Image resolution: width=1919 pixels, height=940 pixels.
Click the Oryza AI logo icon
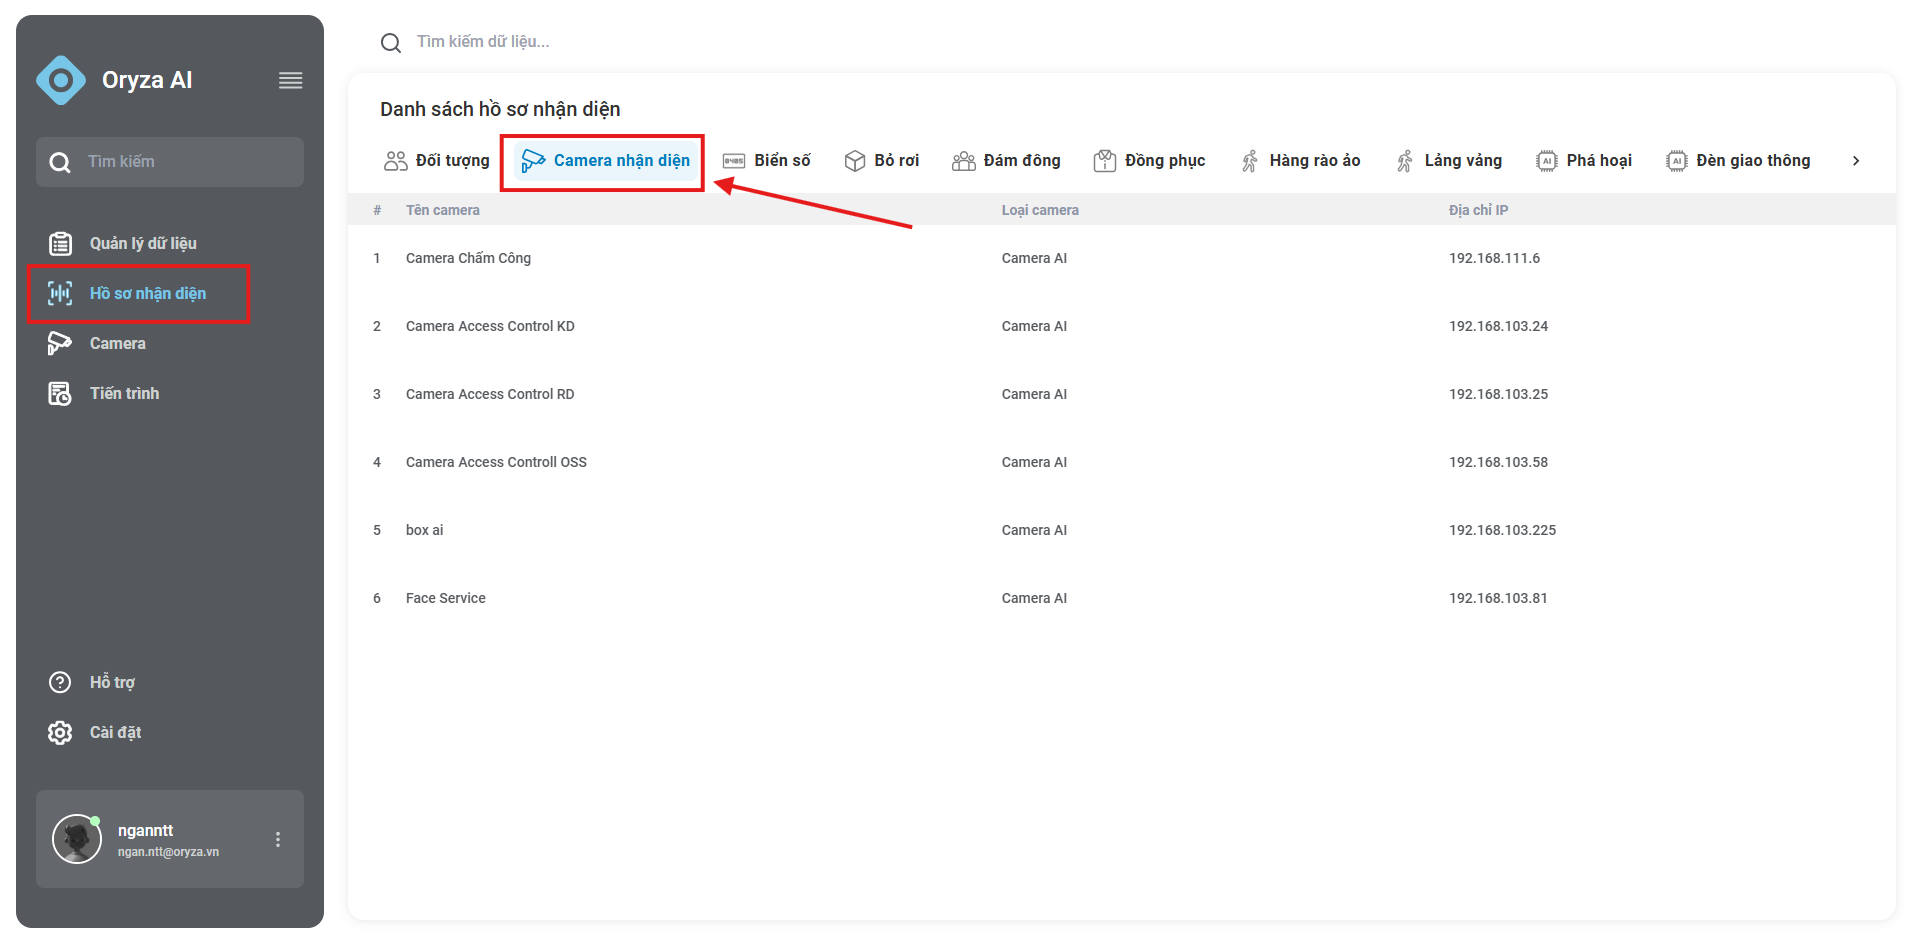tap(61, 80)
